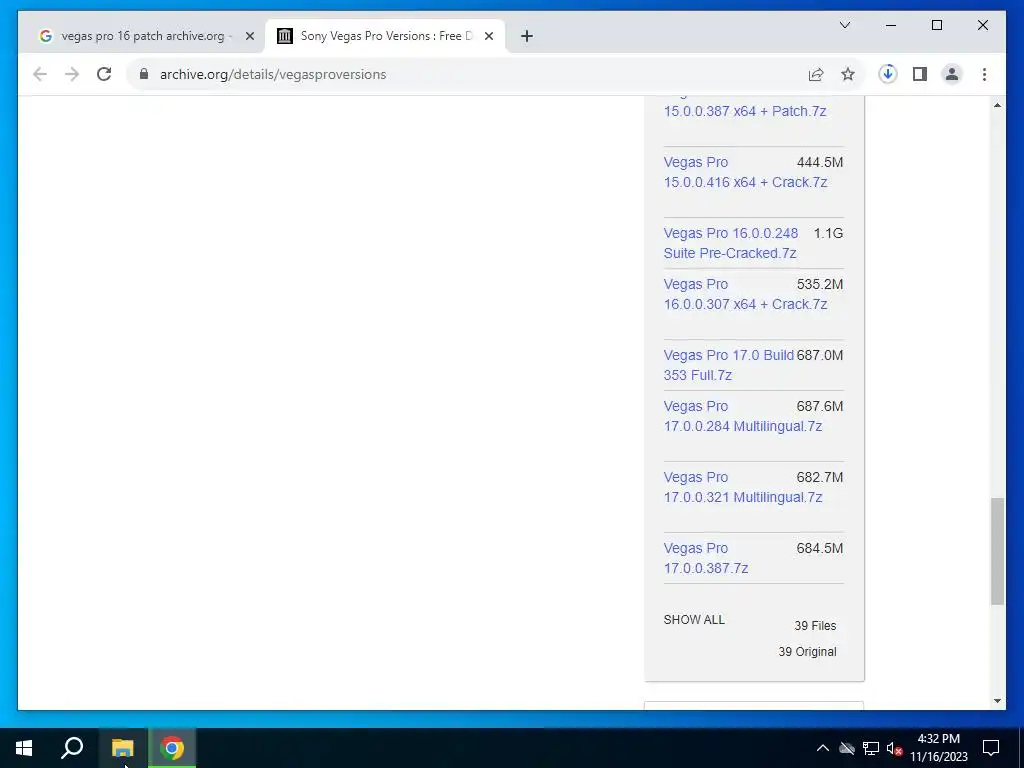The height and width of the screenshot is (768, 1024).
Task: Click the 687.6M file size
Action: (820, 406)
